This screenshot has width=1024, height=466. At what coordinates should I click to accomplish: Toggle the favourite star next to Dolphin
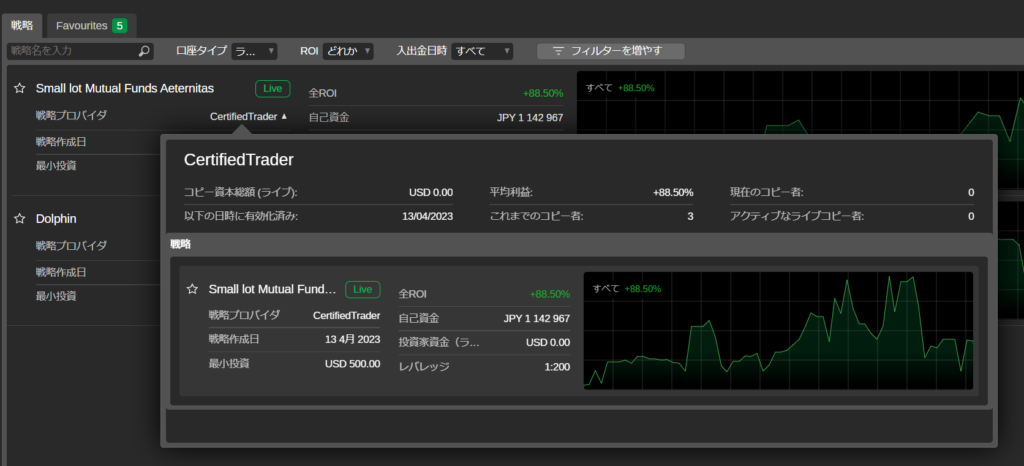coord(19,219)
